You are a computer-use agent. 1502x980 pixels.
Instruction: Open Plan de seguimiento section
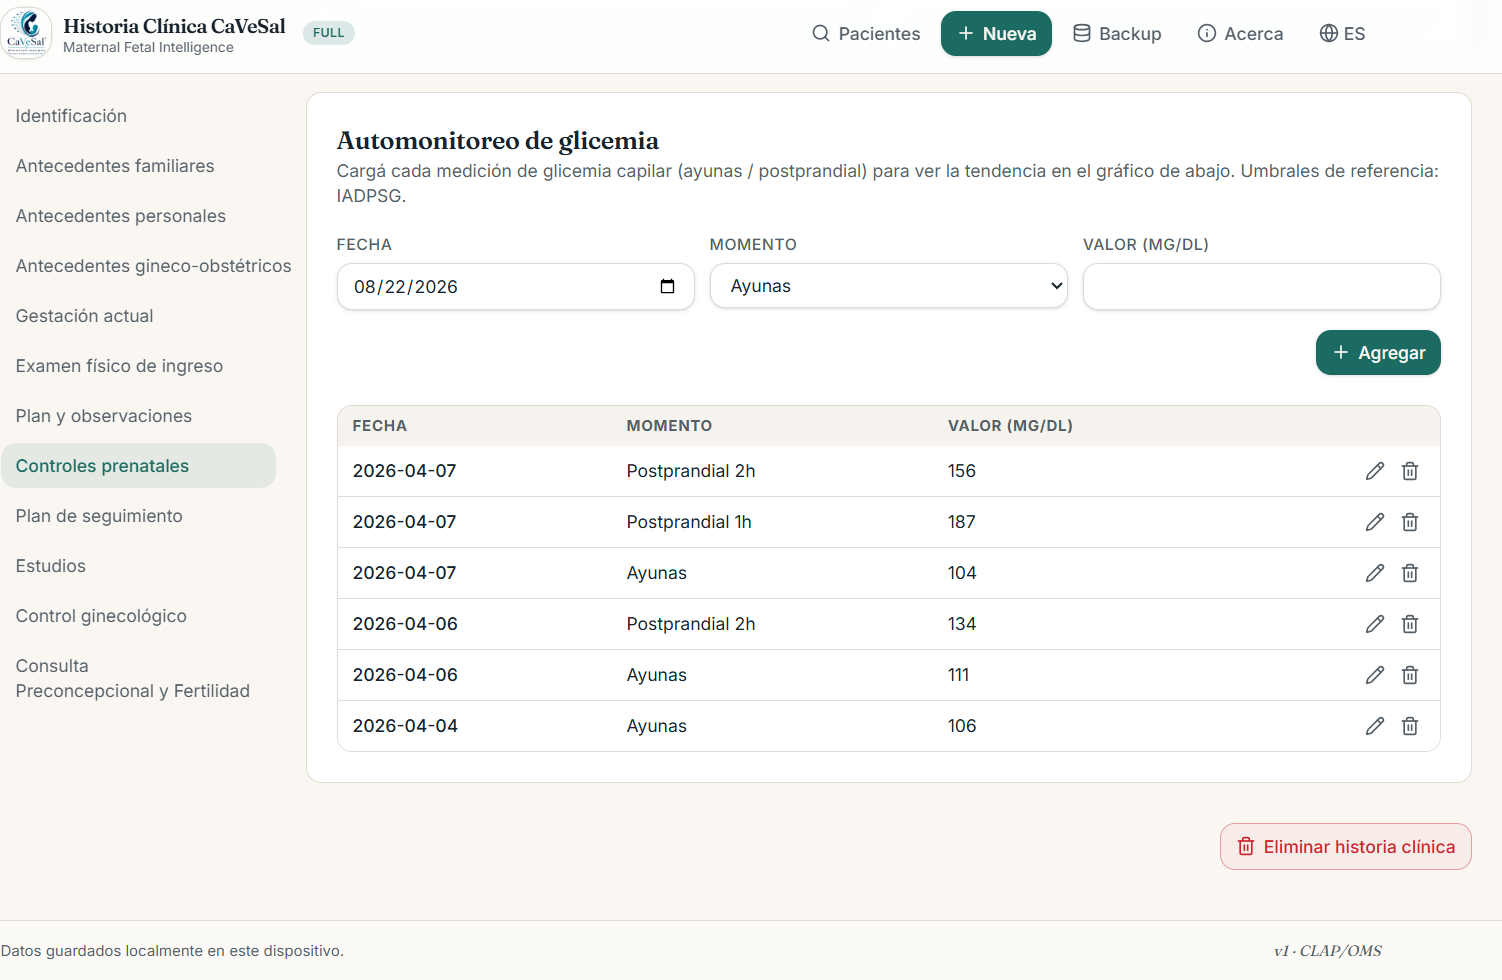[138, 516]
